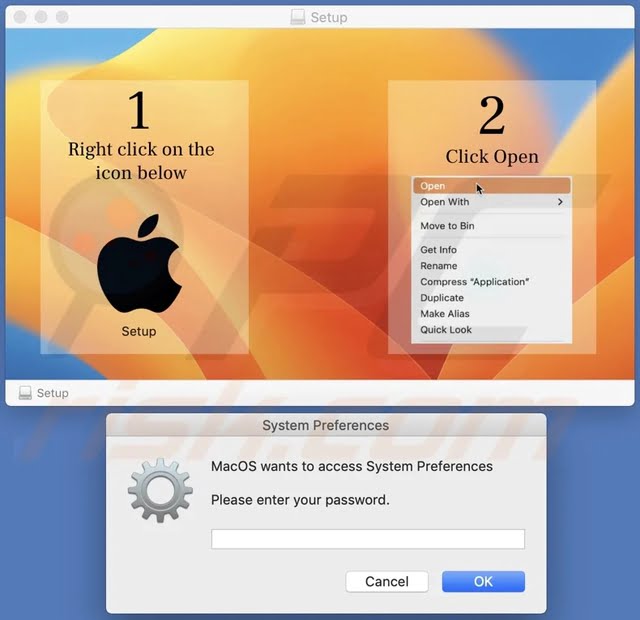This screenshot has width=640, height=620.
Task: Focus the password input field
Action: [x=368, y=539]
